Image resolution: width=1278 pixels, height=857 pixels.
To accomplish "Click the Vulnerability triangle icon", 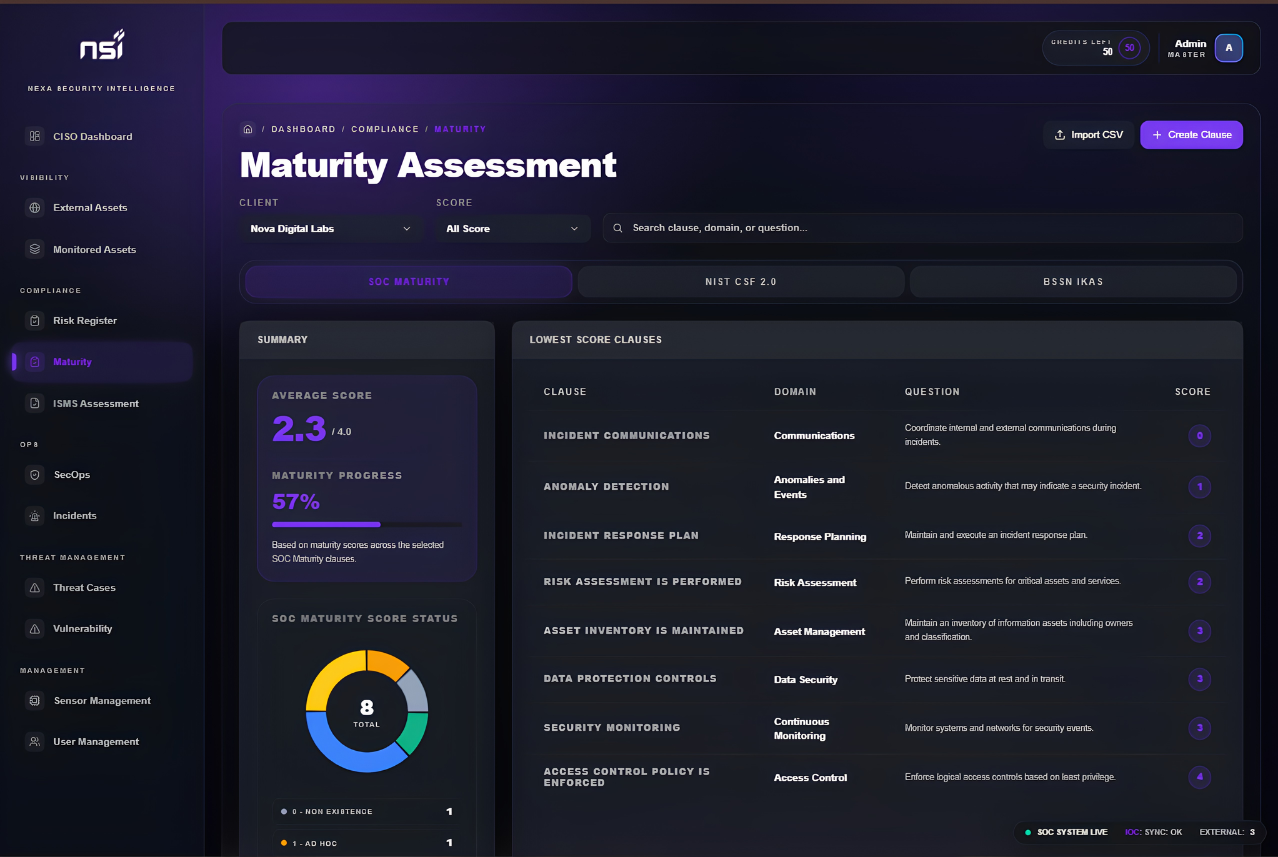I will click(35, 629).
